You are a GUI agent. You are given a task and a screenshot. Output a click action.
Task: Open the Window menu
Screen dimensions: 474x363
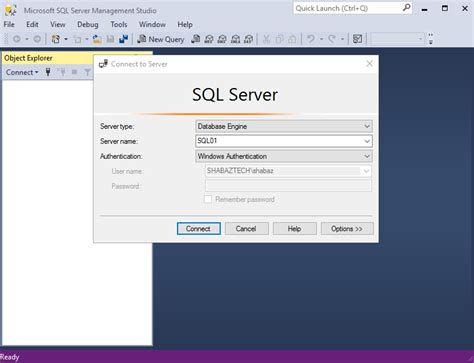click(152, 25)
